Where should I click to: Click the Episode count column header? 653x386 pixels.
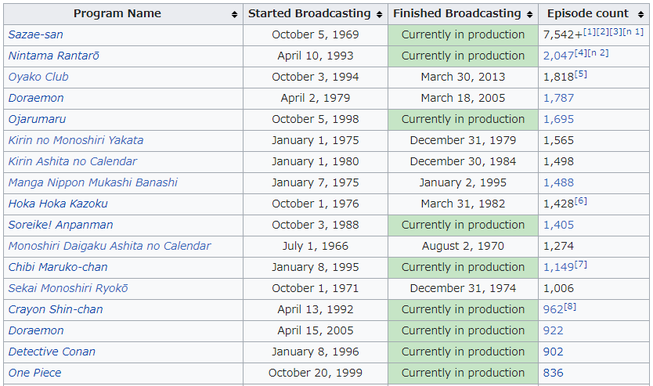pos(593,14)
